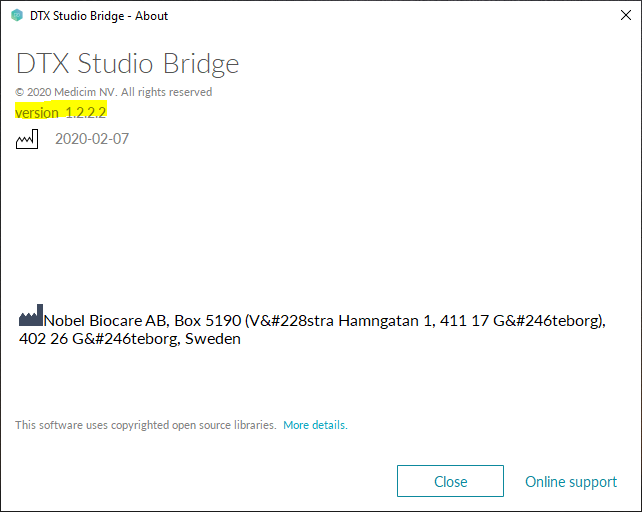Close the About window with the X
The height and width of the screenshot is (512, 642).
[618, 16]
